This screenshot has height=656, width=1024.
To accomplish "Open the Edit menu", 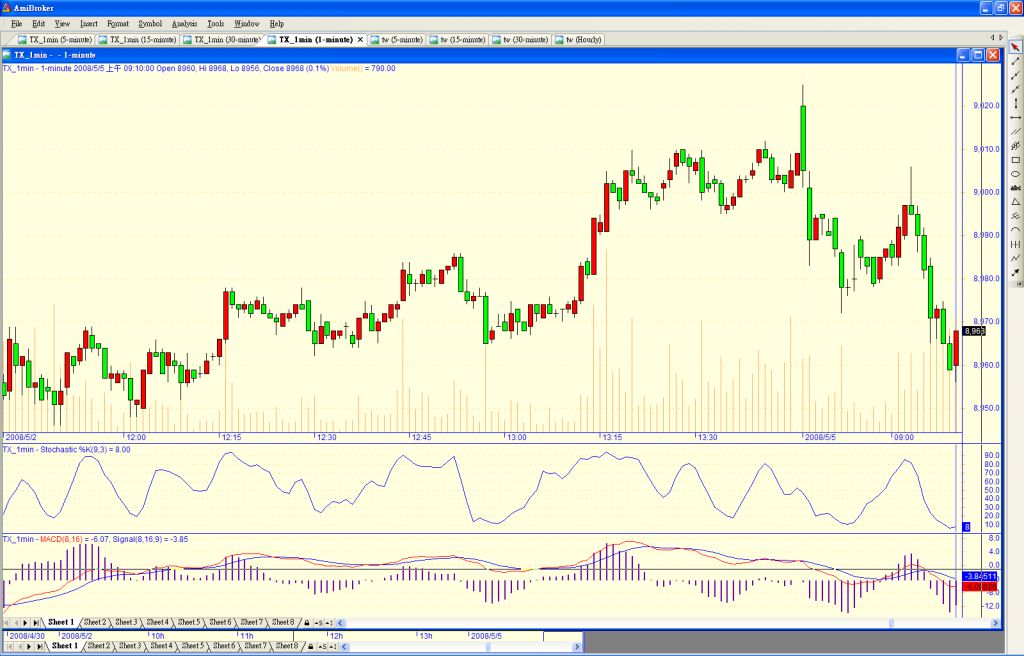I will click(39, 24).
